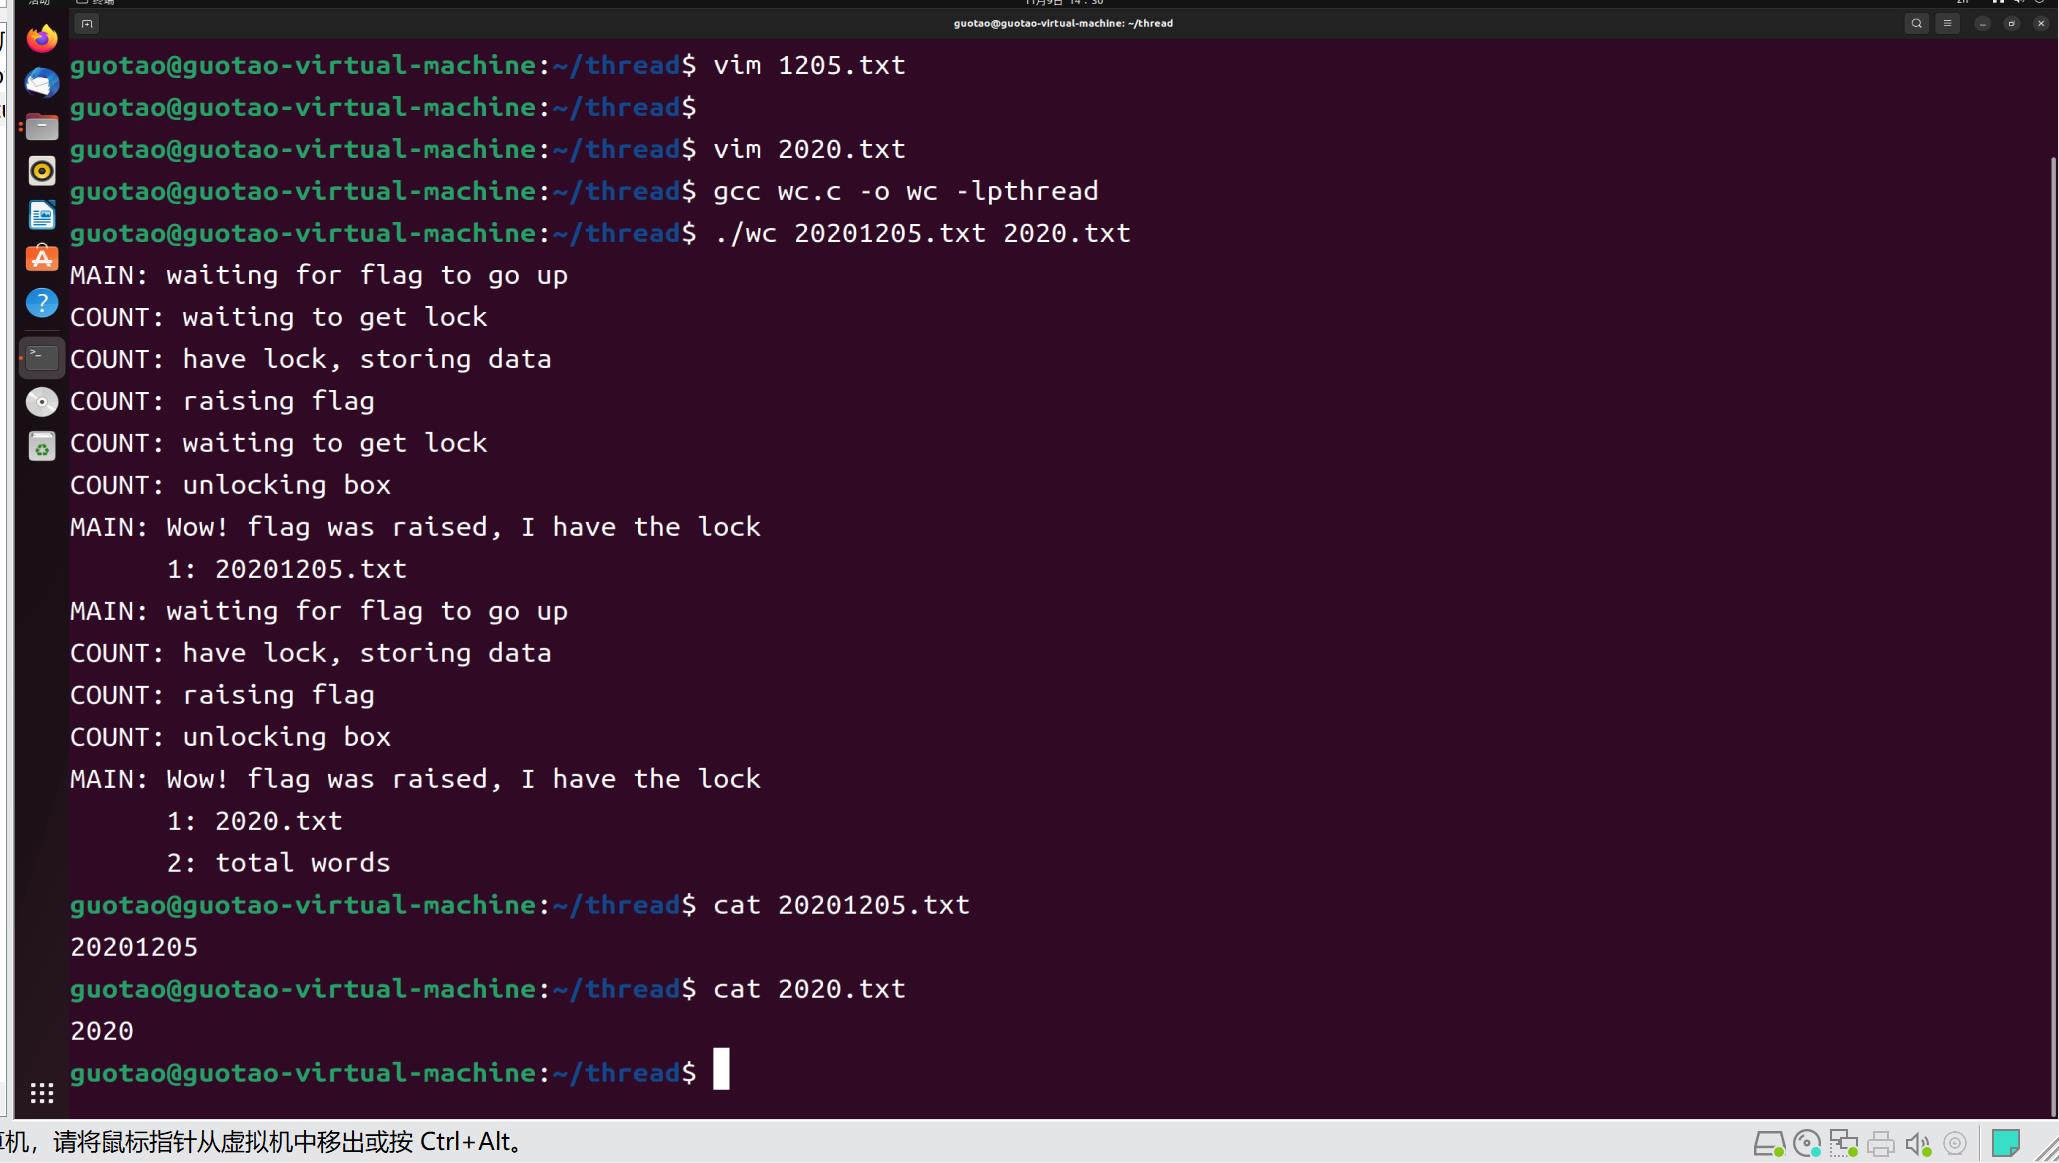Click VMware CD/DVD drive status icon

pyautogui.click(x=1806, y=1143)
